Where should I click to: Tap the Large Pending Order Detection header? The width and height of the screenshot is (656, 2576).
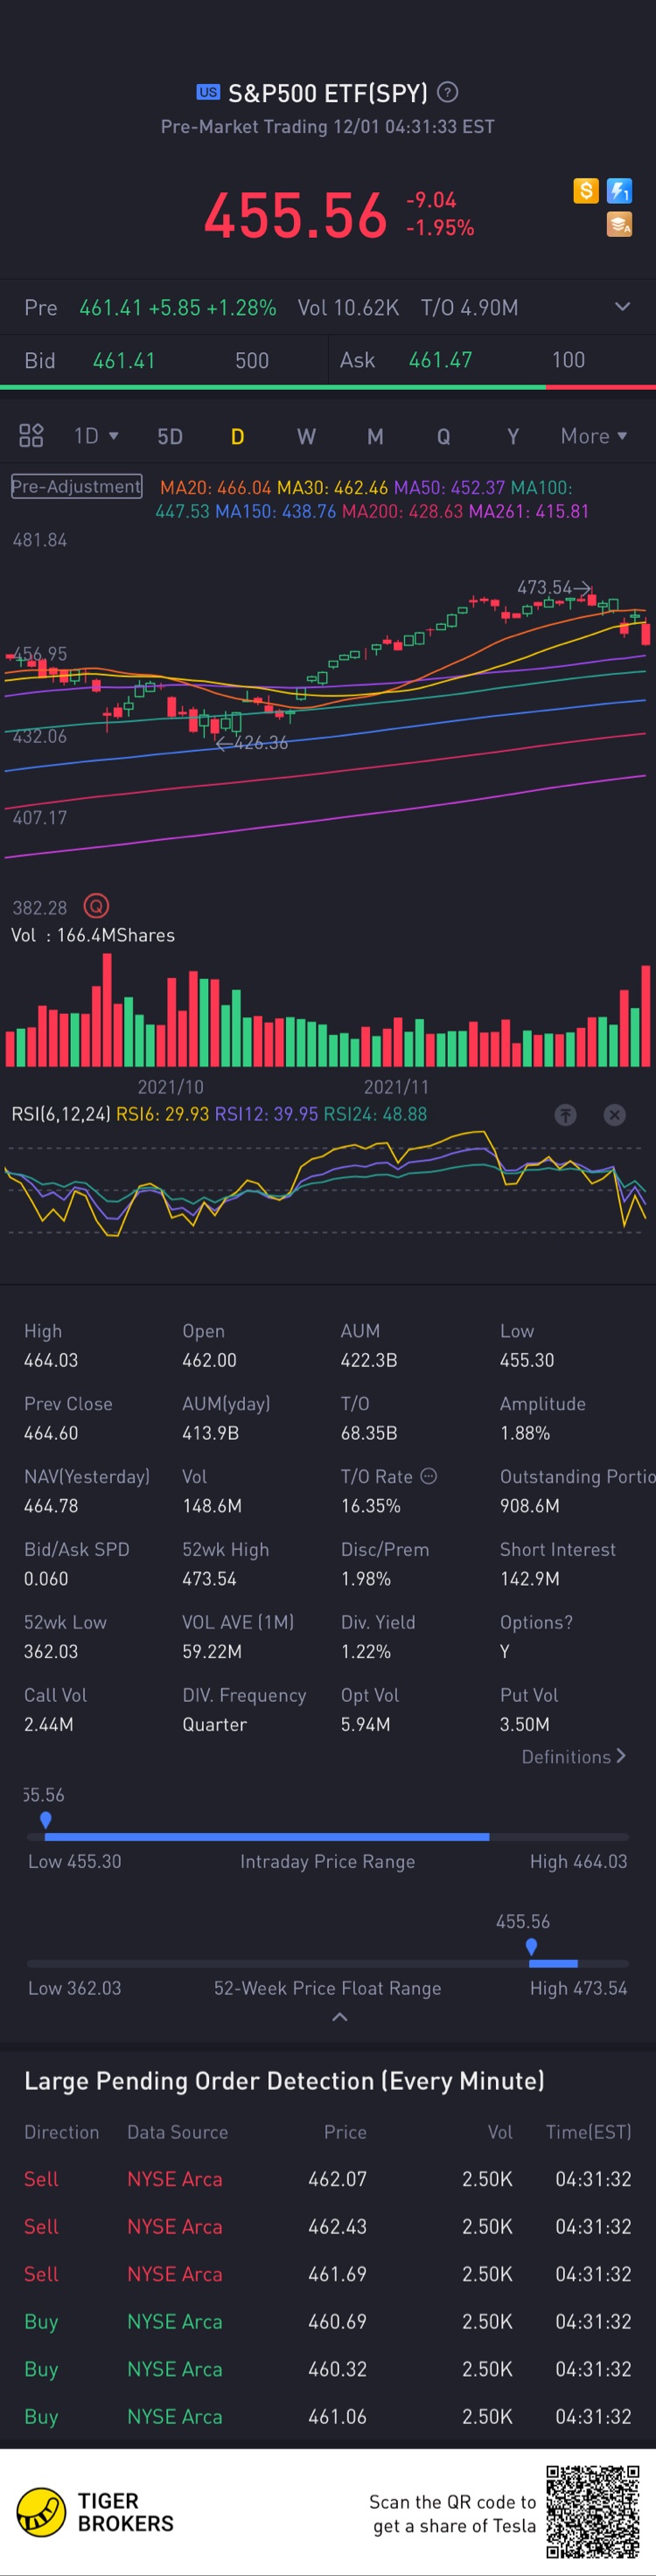coord(284,2080)
